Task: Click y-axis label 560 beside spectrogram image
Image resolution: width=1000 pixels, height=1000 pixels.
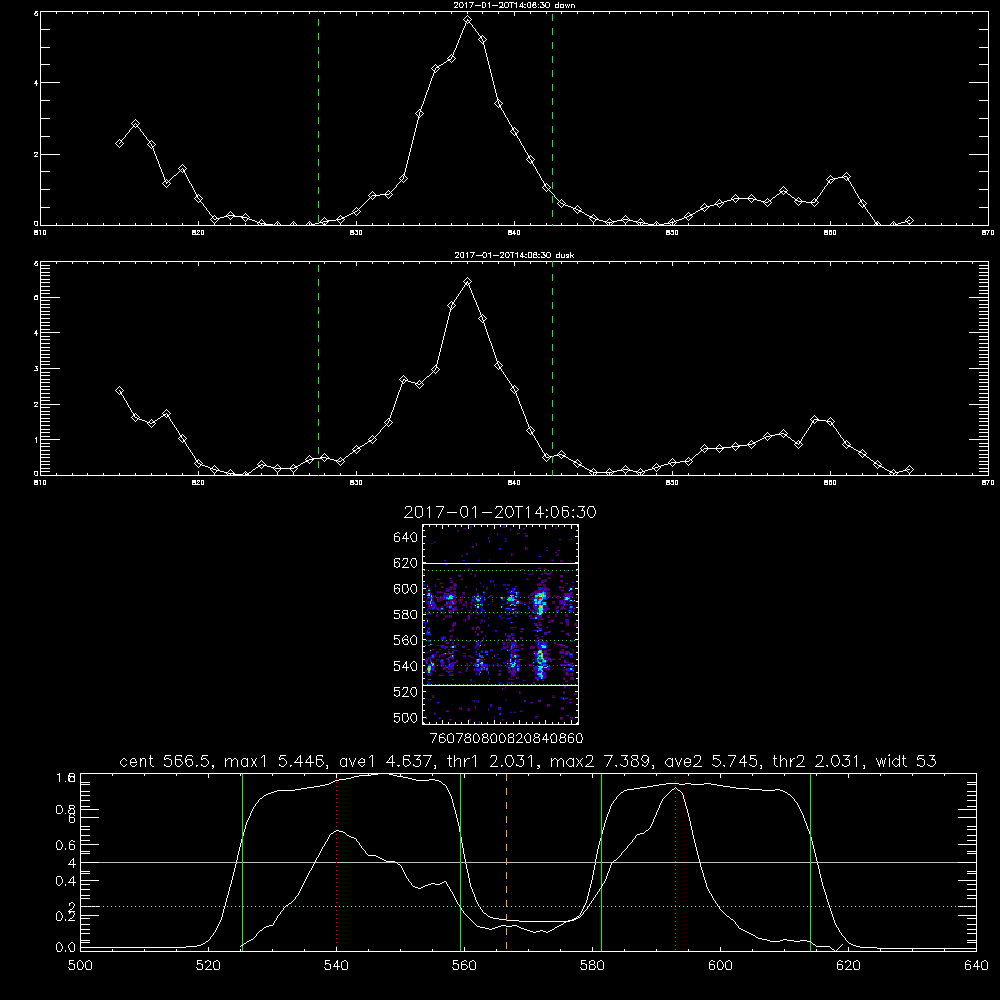Action: tap(406, 640)
